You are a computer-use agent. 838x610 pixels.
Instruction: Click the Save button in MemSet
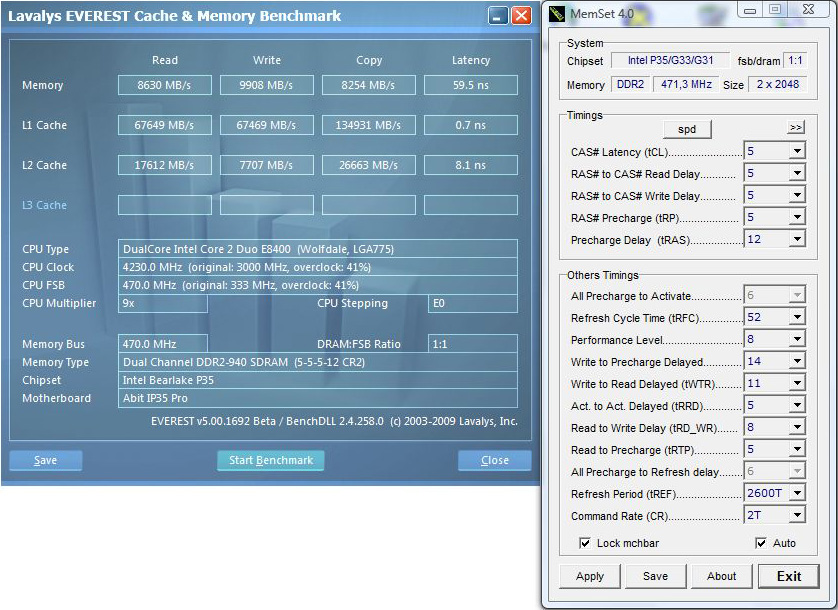[x=655, y=576]
